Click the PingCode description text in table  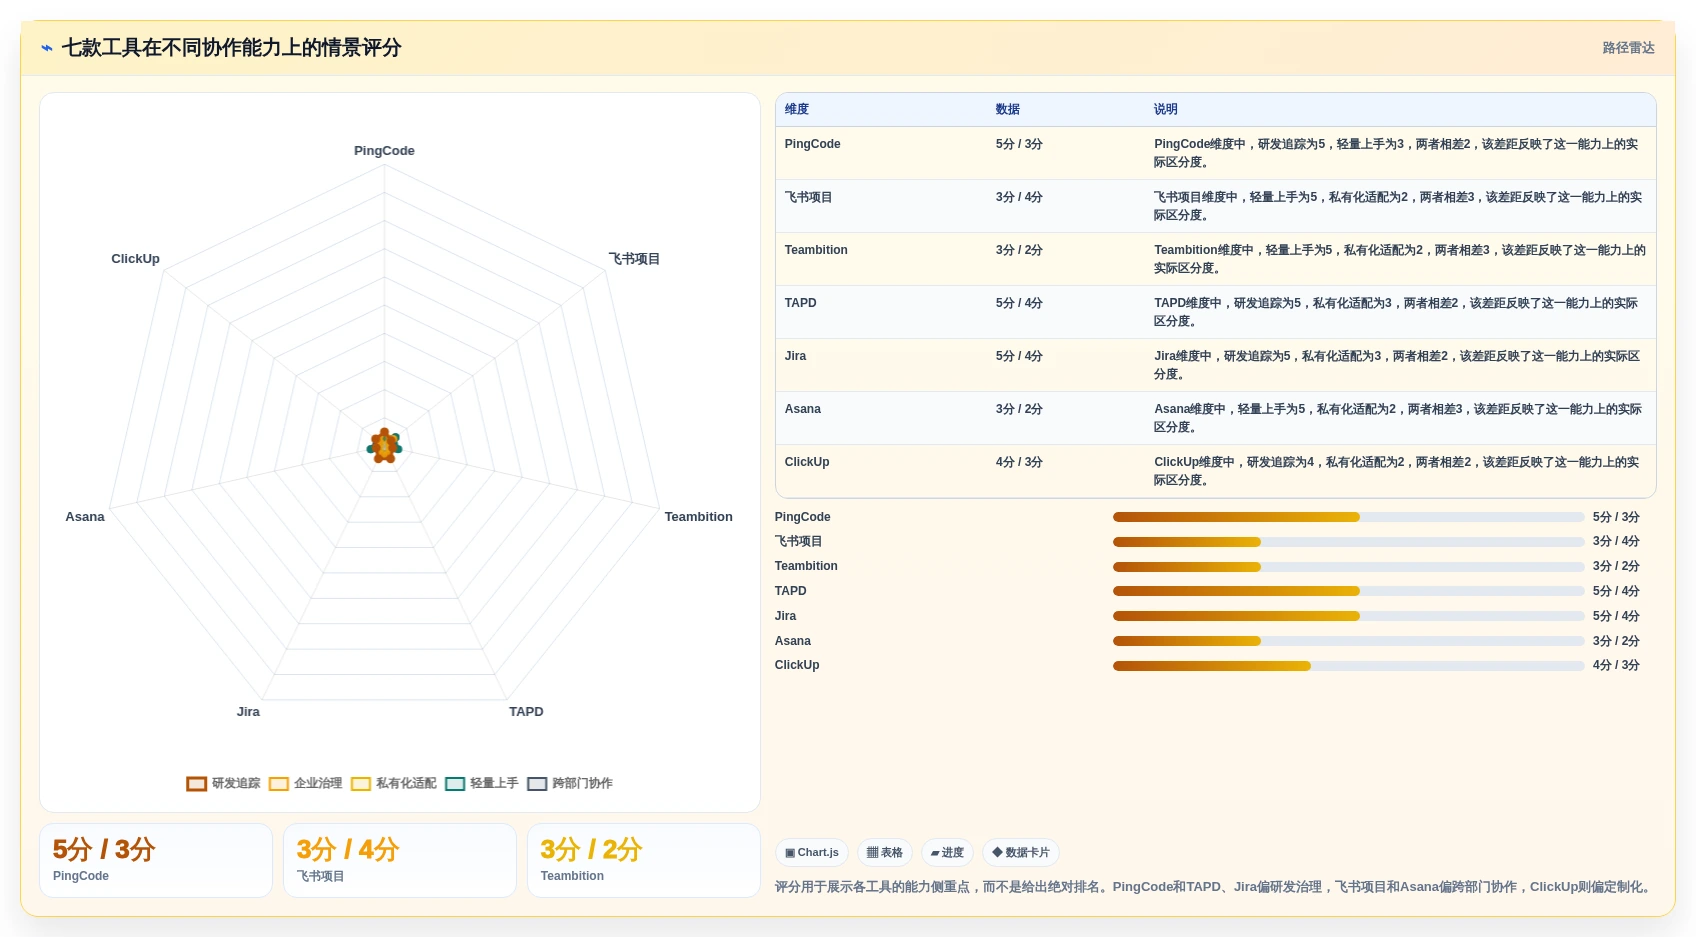point(1397,153)
